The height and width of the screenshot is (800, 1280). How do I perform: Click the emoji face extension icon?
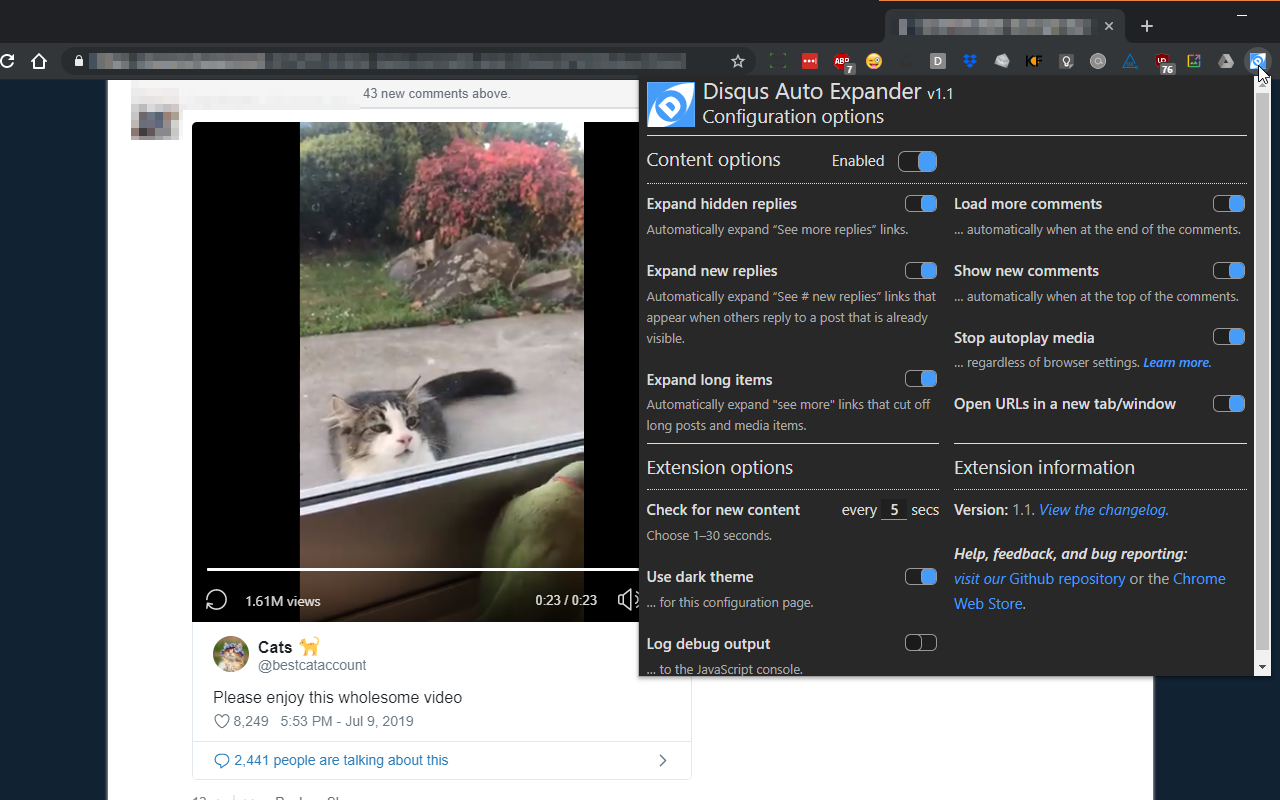point(874,61)
